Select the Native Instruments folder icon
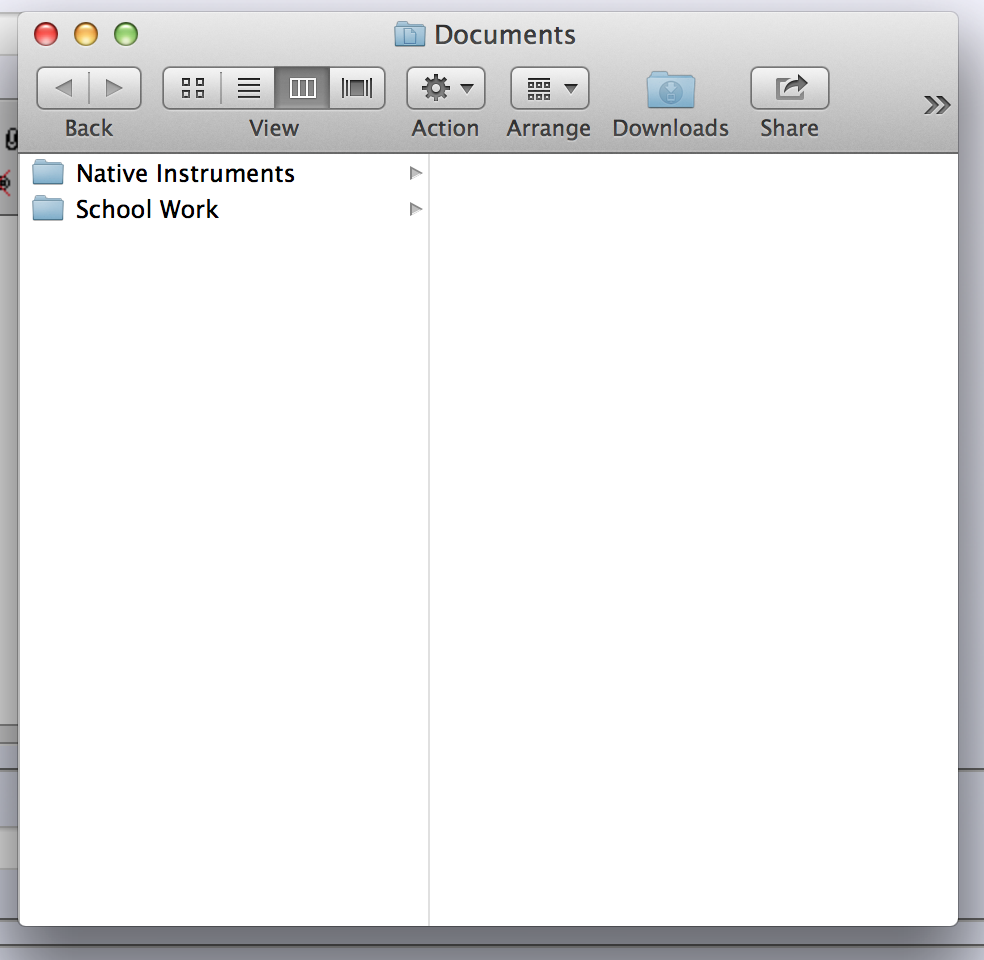 coord(48,173)
